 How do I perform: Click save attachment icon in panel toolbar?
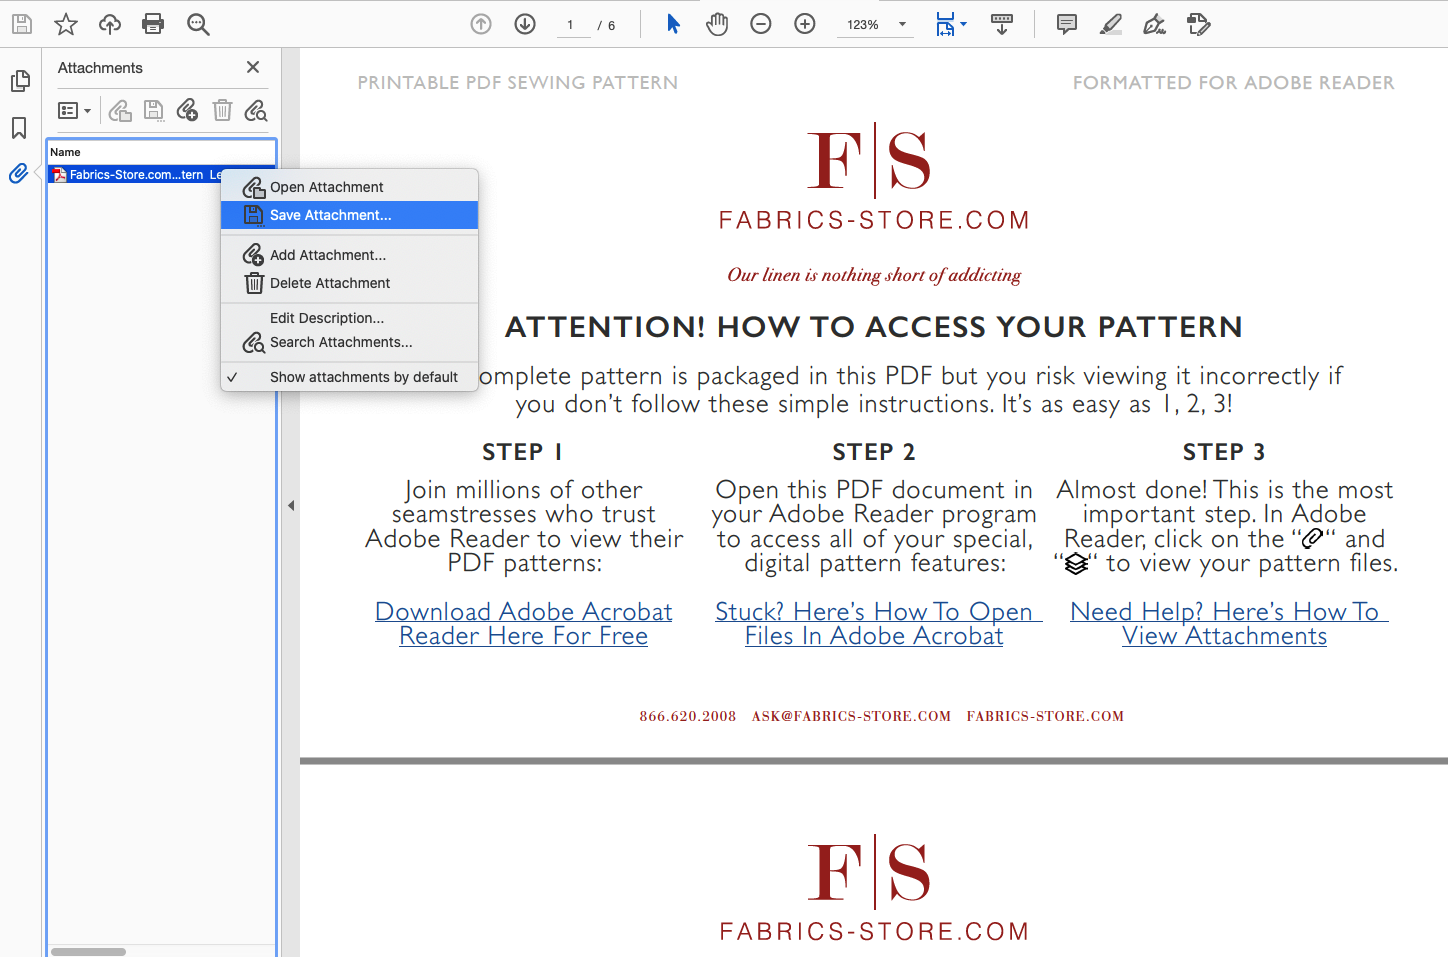coord(154,110)
